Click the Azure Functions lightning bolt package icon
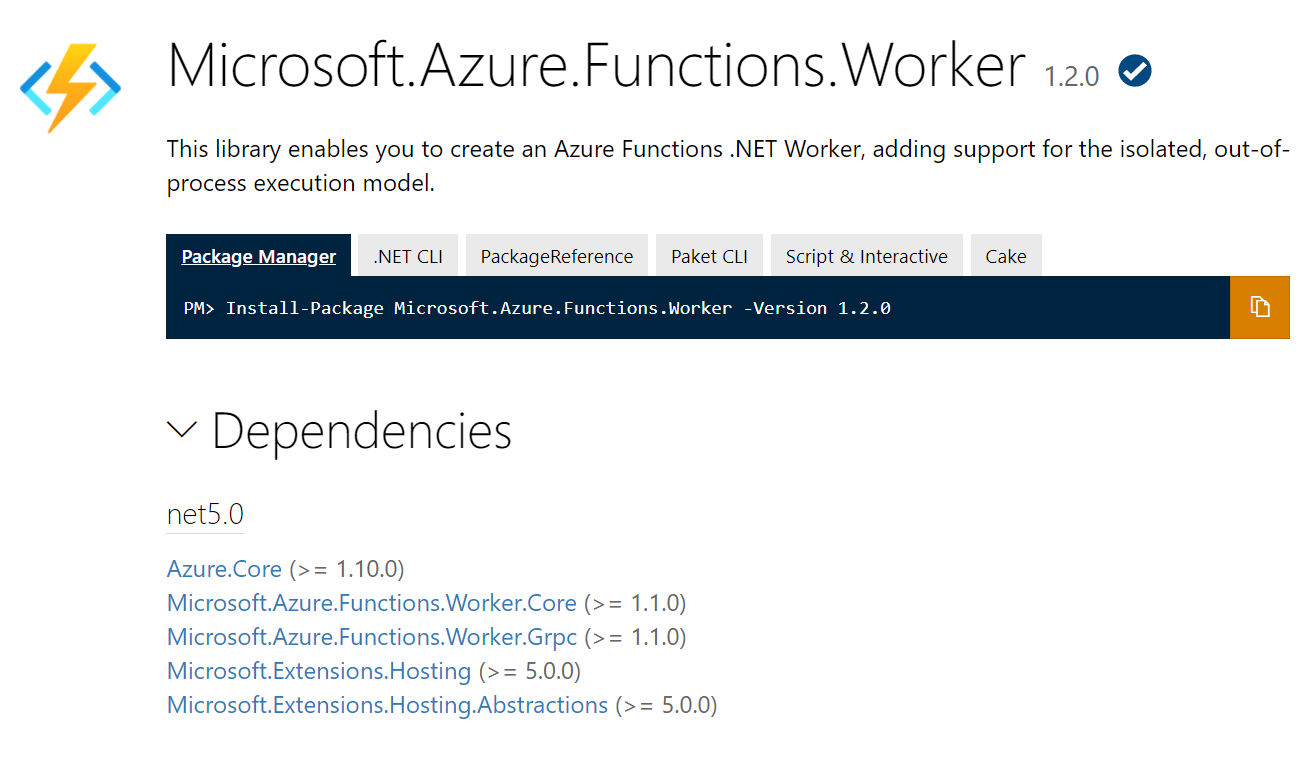The image size is (1299, 759). coord(71,87)
